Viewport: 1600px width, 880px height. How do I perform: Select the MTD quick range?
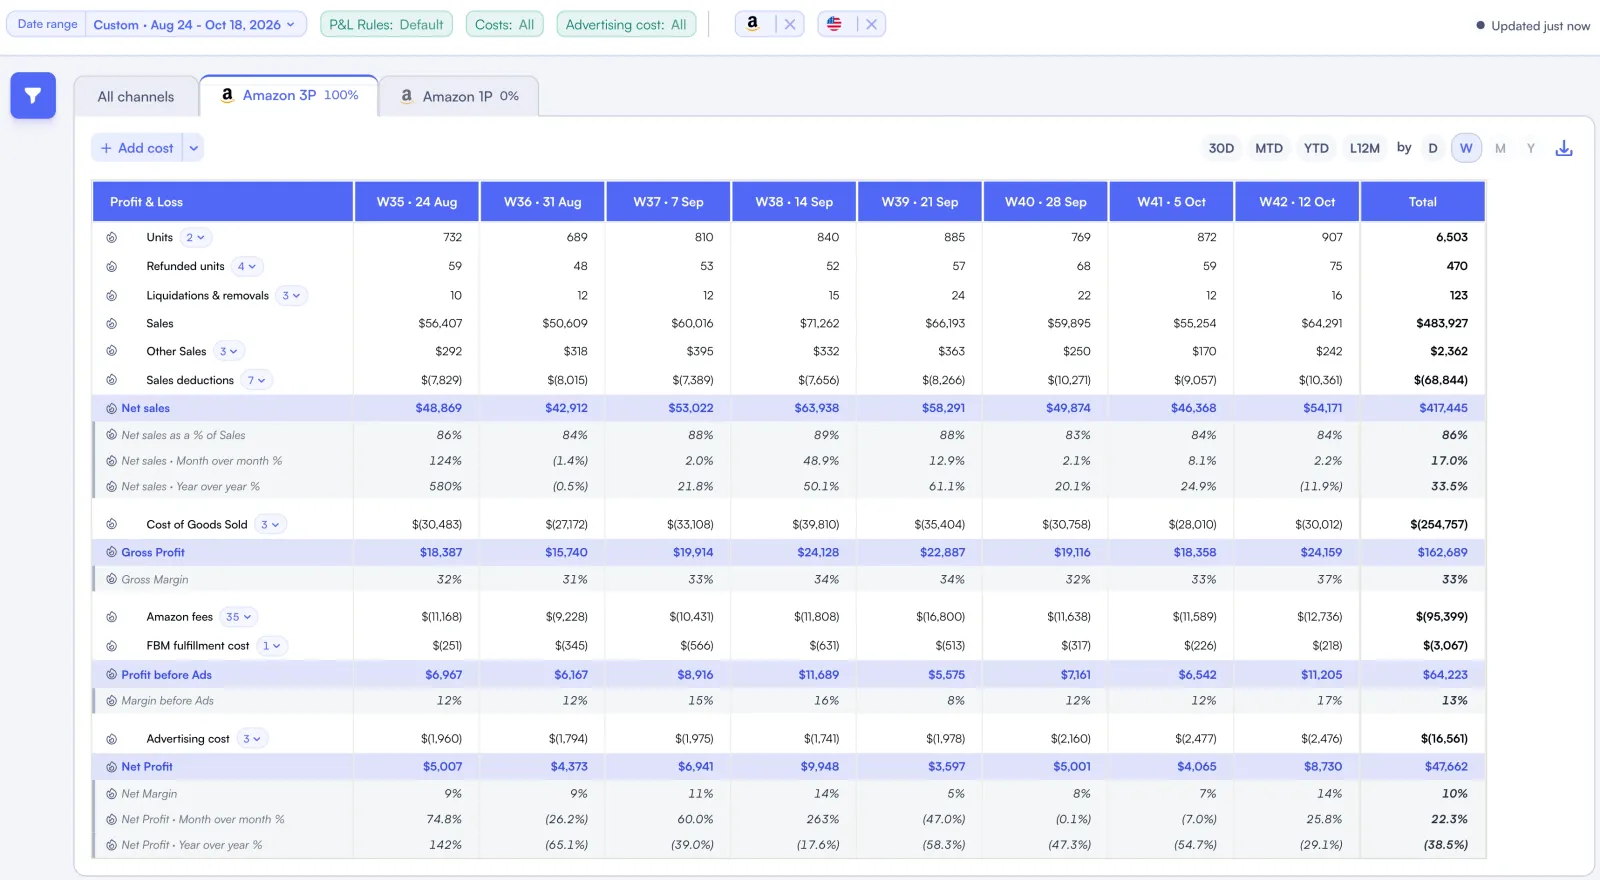click(1269, 148)
